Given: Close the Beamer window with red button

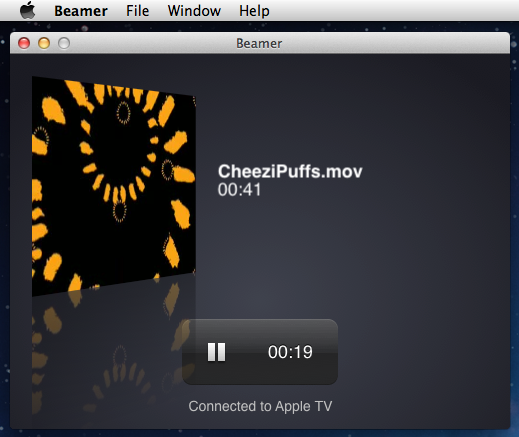Looking at the screenshot, I should tap(24, 43).
